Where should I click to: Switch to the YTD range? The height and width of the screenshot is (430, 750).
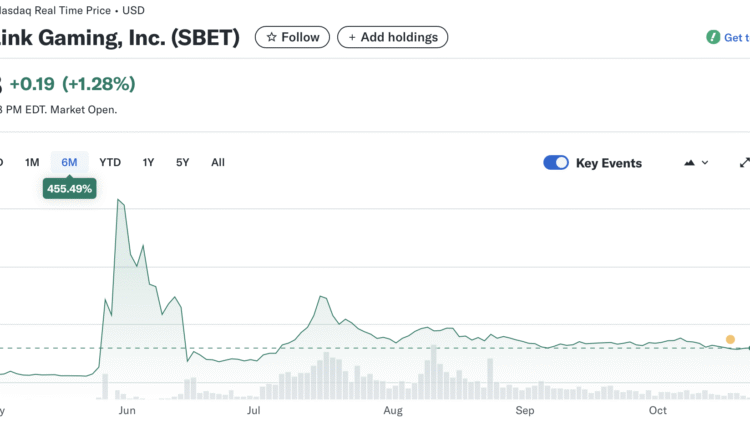click(x=110, y=162)
